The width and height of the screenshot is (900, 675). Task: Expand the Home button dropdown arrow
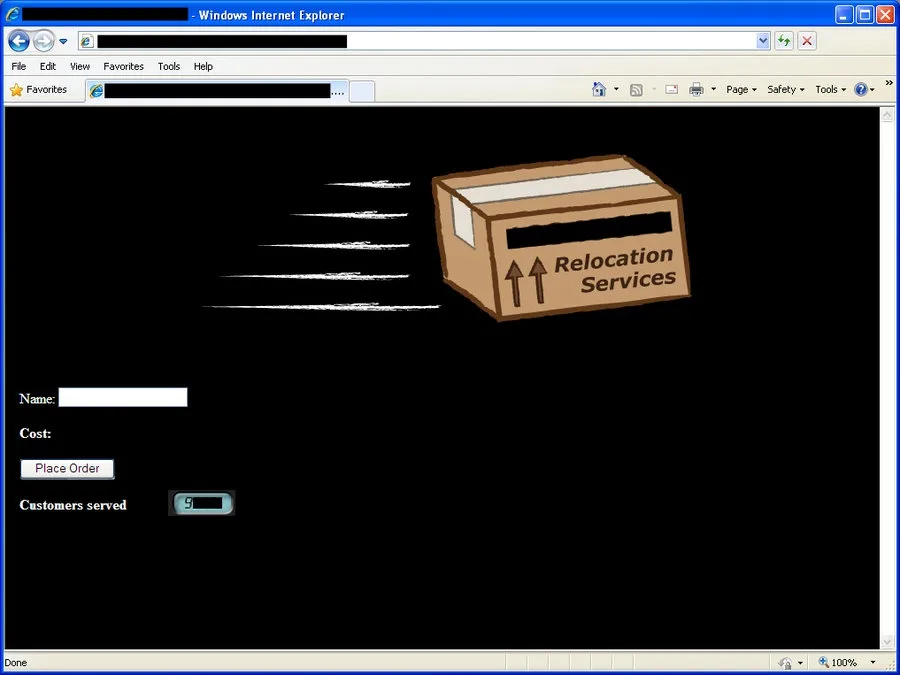616,90
